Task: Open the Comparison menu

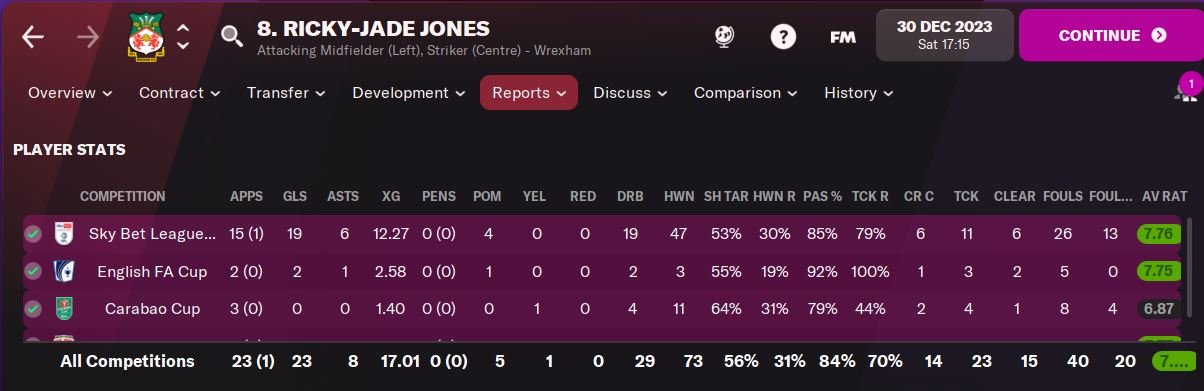Action: (x=746, y=93)
